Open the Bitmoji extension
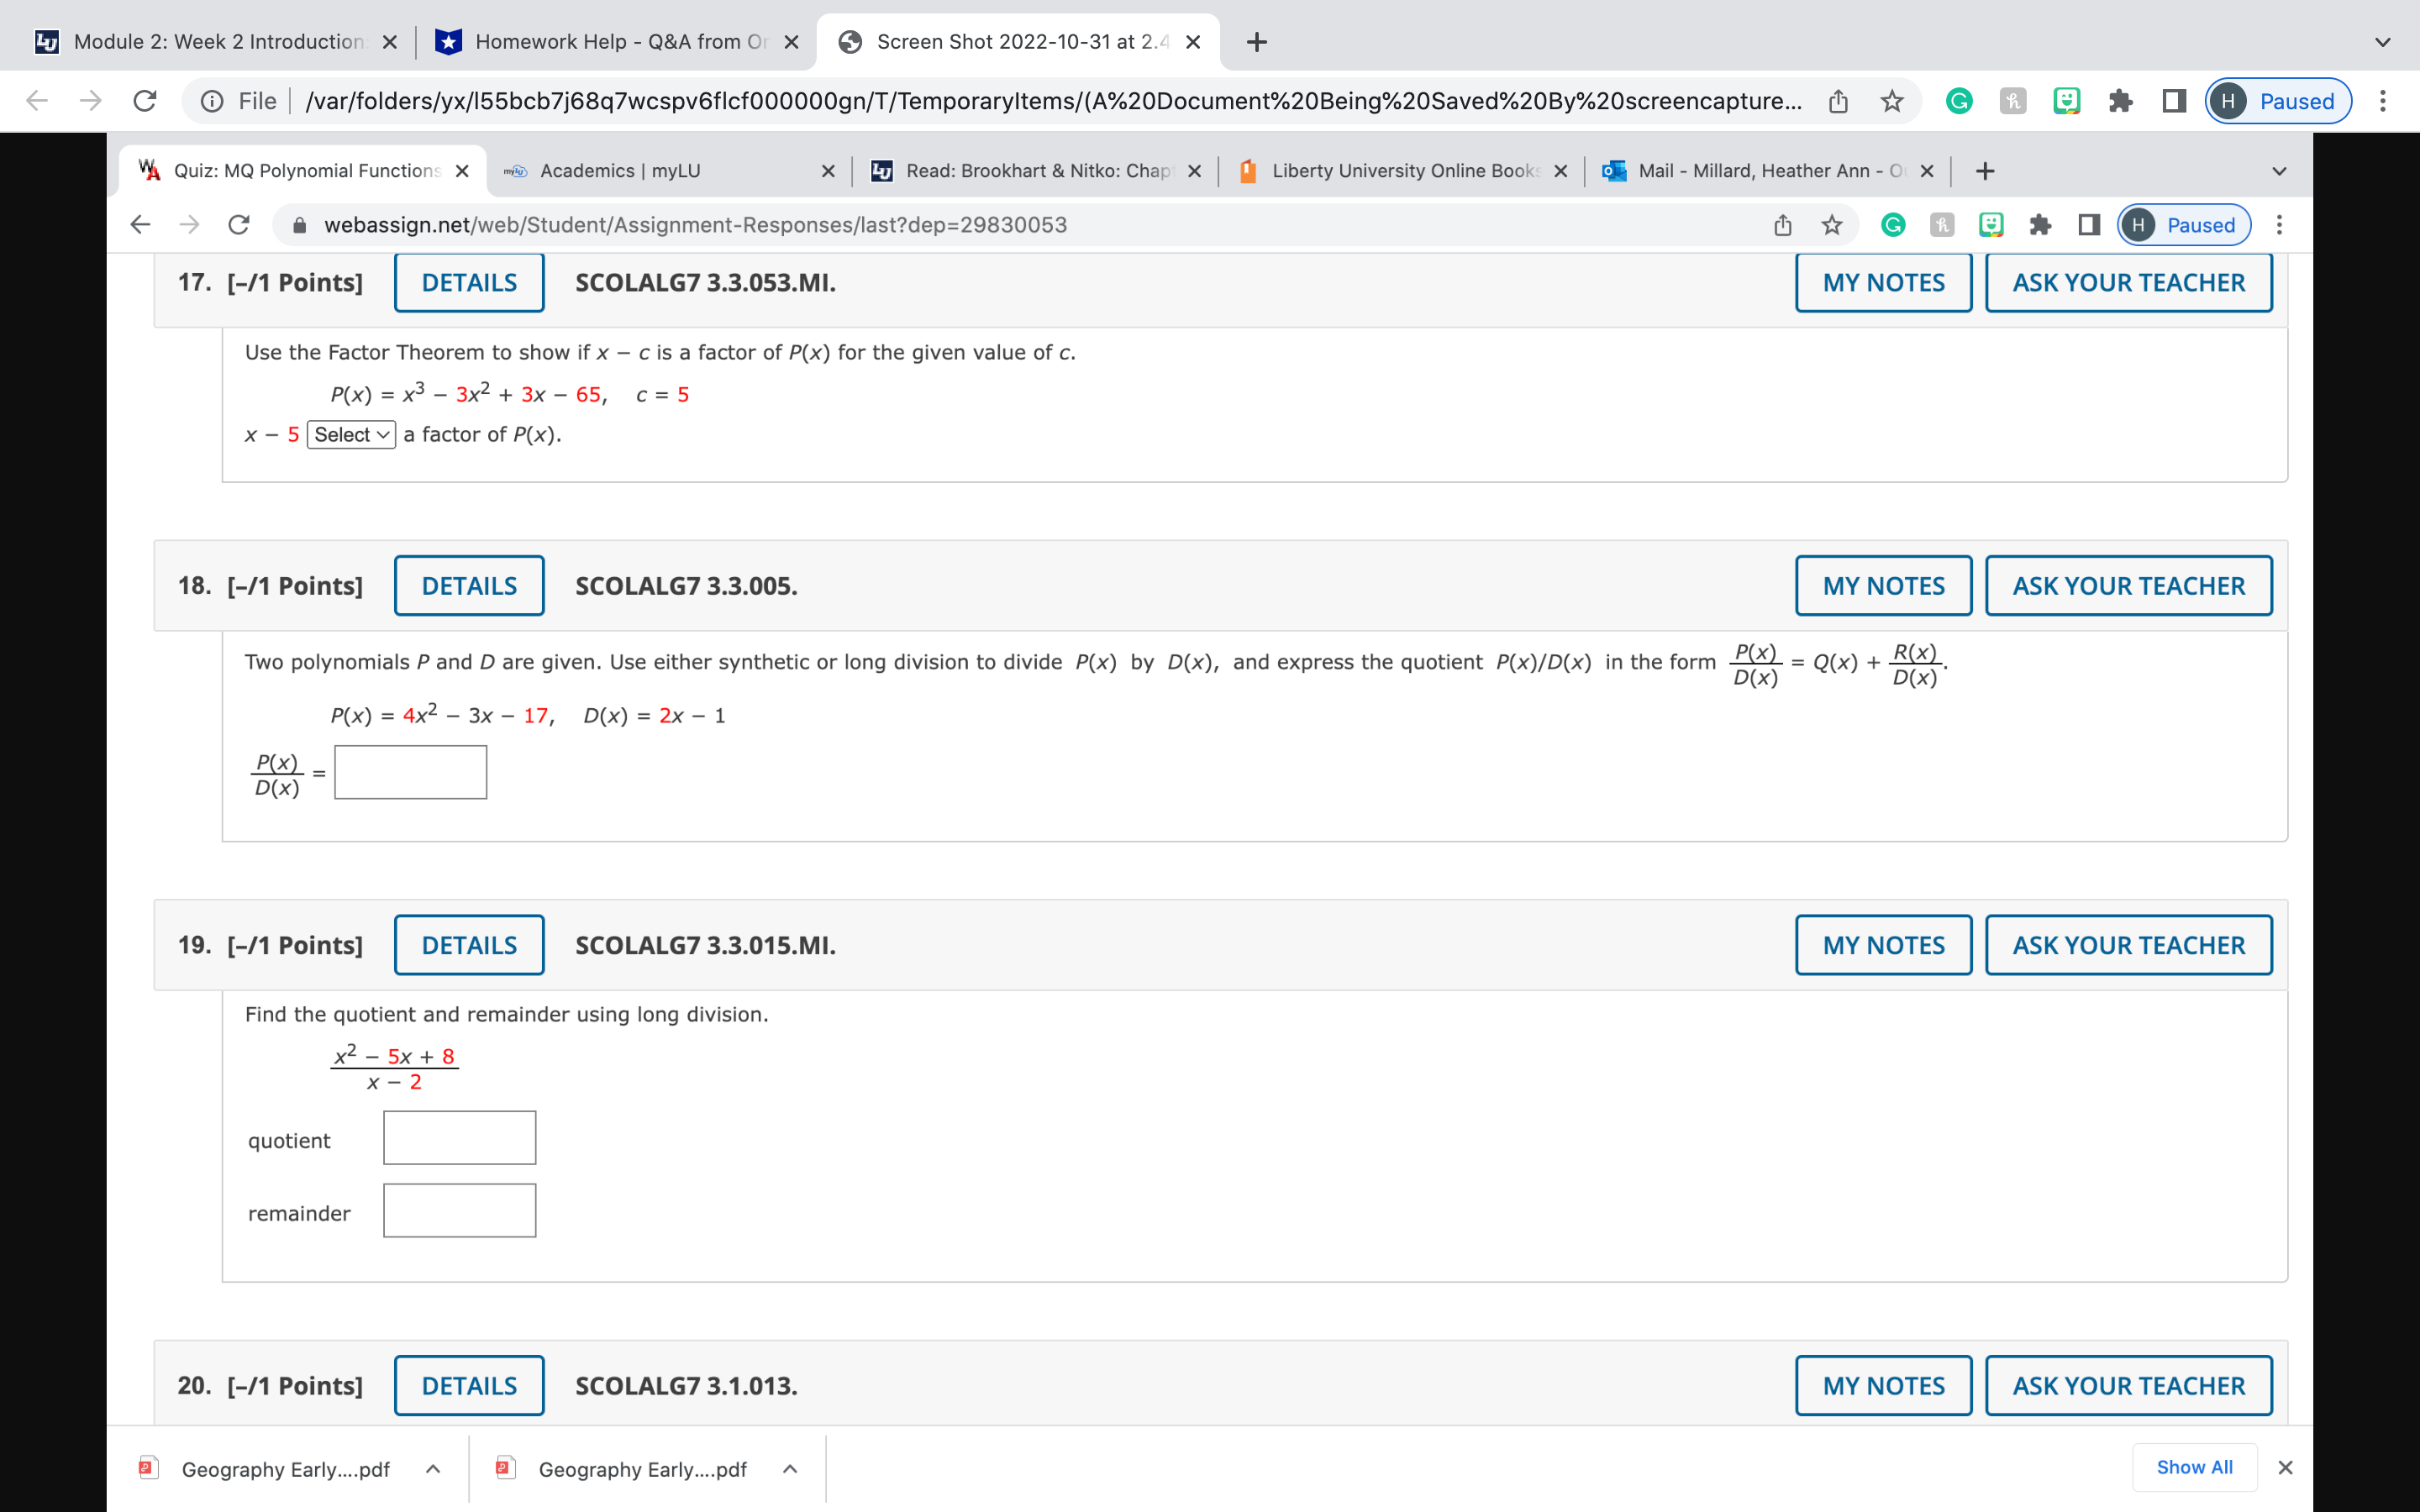 click(x=1990, y=224)
